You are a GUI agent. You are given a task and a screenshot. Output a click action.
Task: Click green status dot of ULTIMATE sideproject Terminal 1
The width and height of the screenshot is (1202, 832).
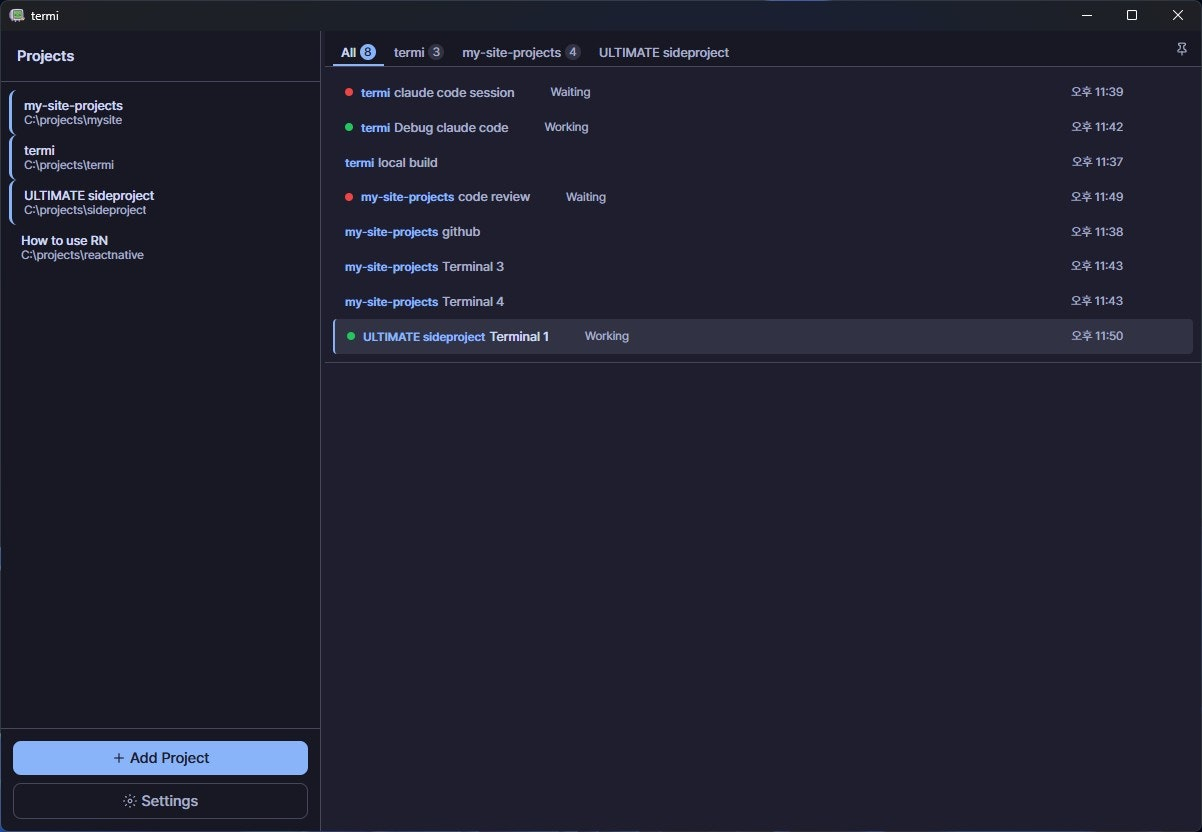pos(351,336)
